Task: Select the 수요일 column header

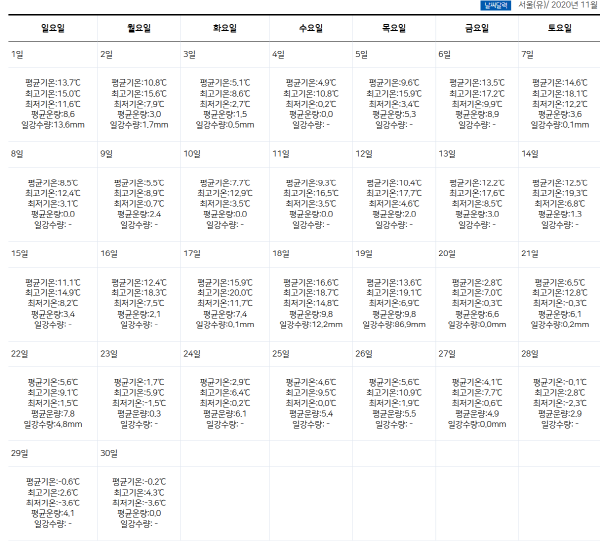Action: [x=309, y=29]
